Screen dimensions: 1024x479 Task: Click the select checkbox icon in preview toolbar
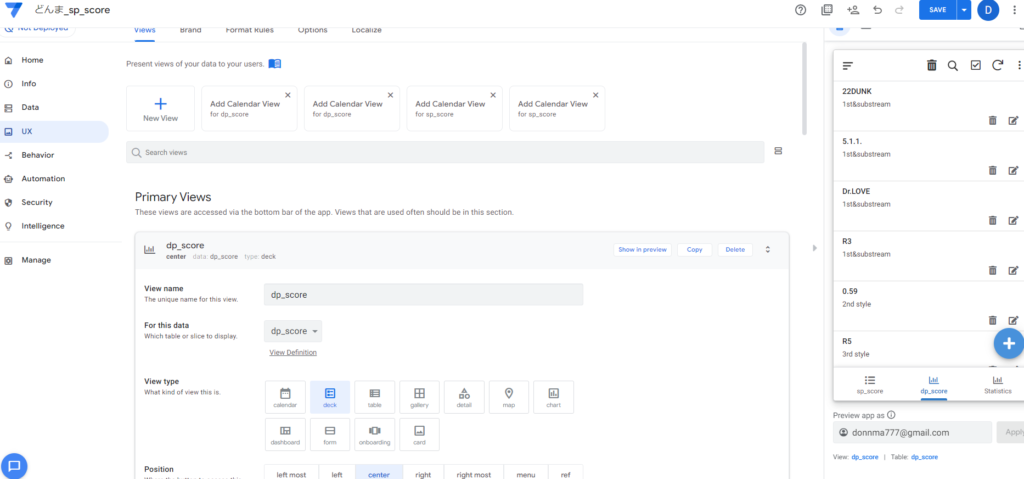976,65
